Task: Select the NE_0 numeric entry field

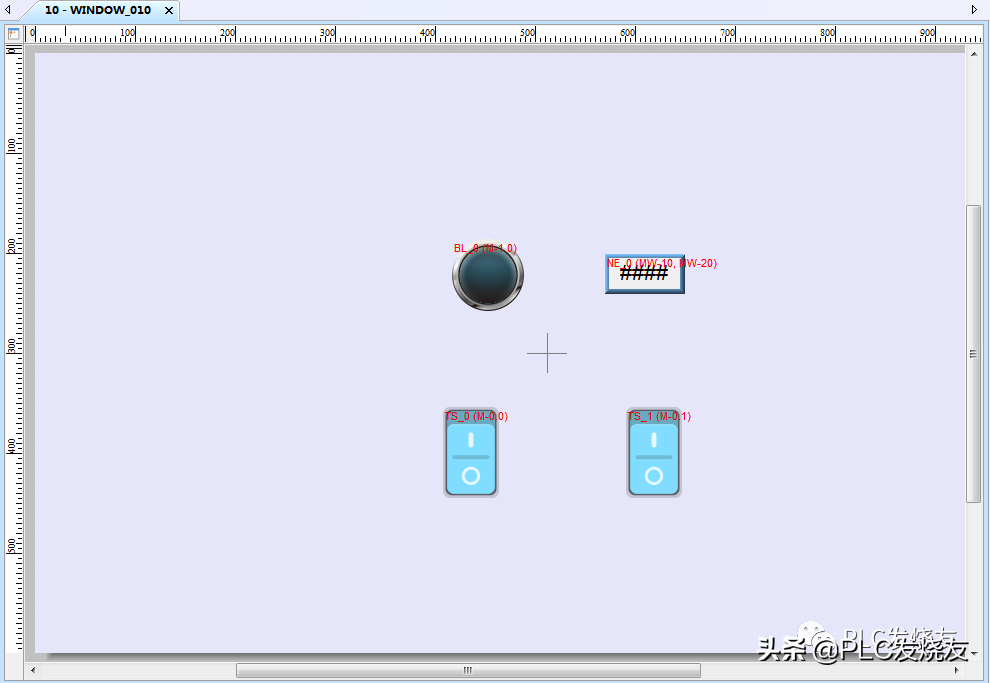Action: (x=645, y=274)
